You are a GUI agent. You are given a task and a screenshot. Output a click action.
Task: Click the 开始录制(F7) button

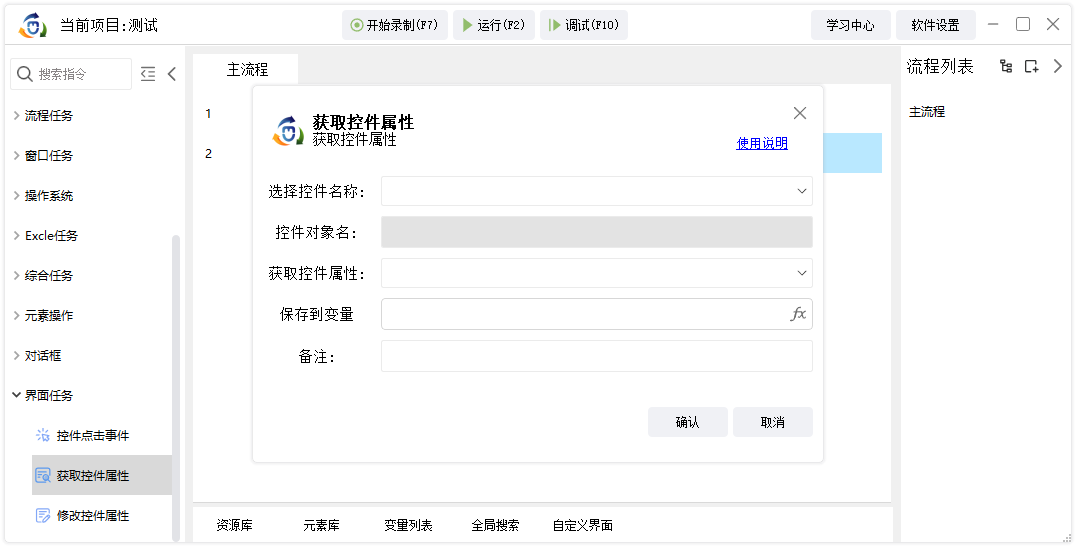(x=395, y=25)
